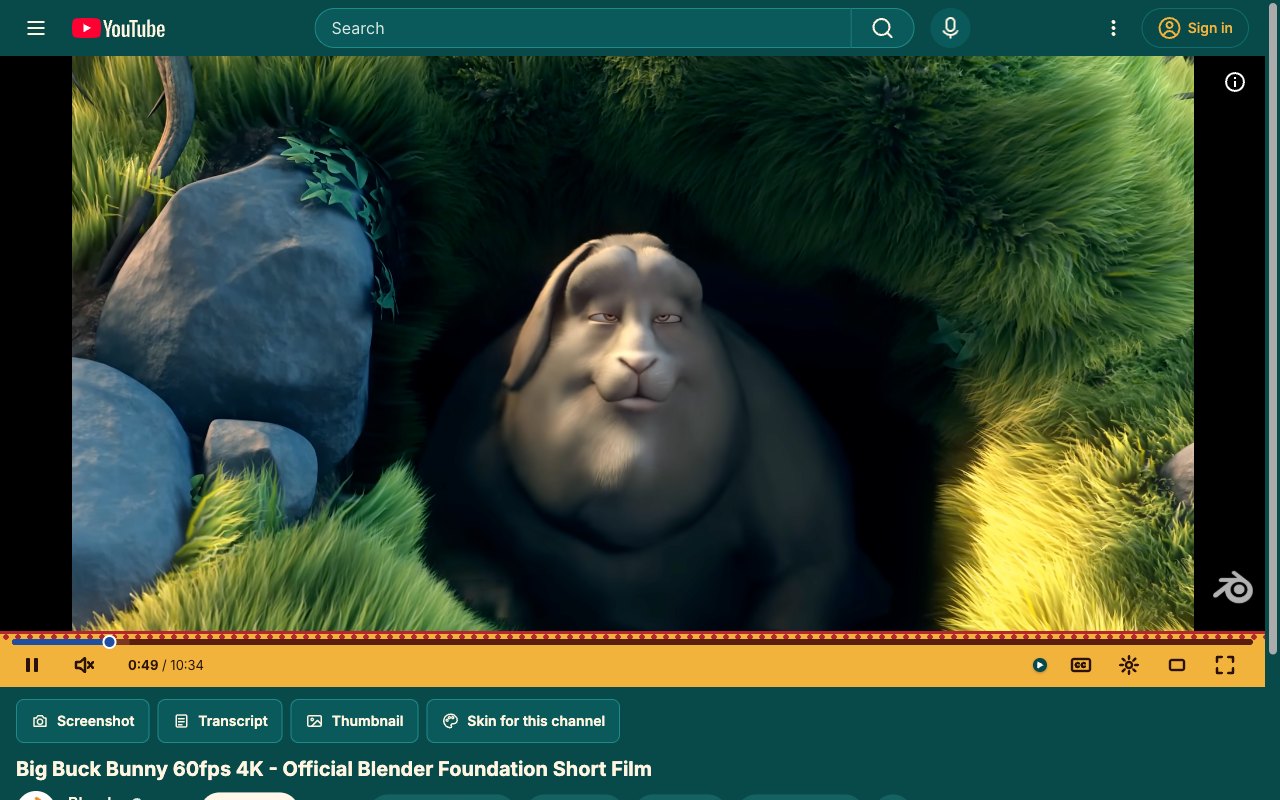Take a Screenshot of the video

click(x=83, y=721)
